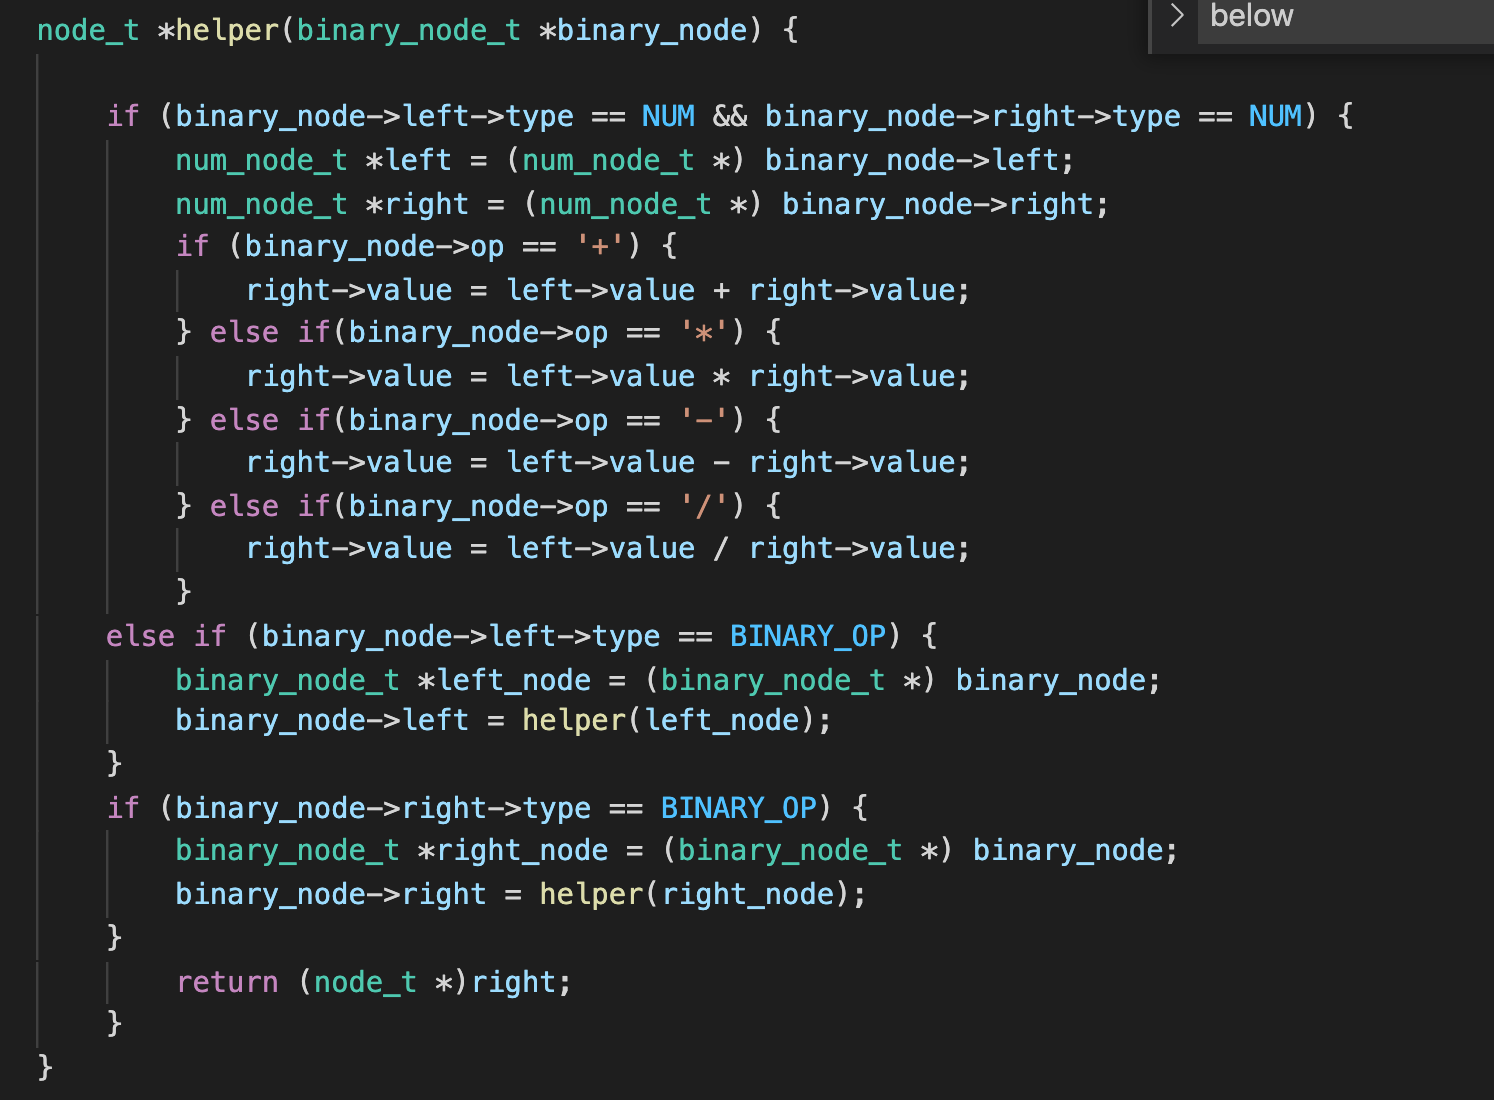
Task: Click the left_node variable in its declaration
Action: 513,680
